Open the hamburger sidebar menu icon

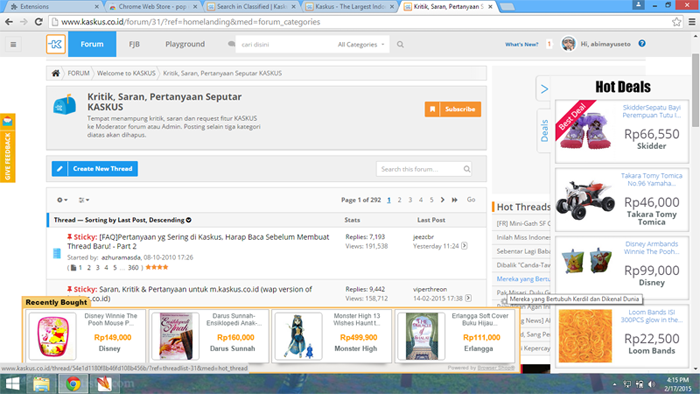tap(13, 44)
